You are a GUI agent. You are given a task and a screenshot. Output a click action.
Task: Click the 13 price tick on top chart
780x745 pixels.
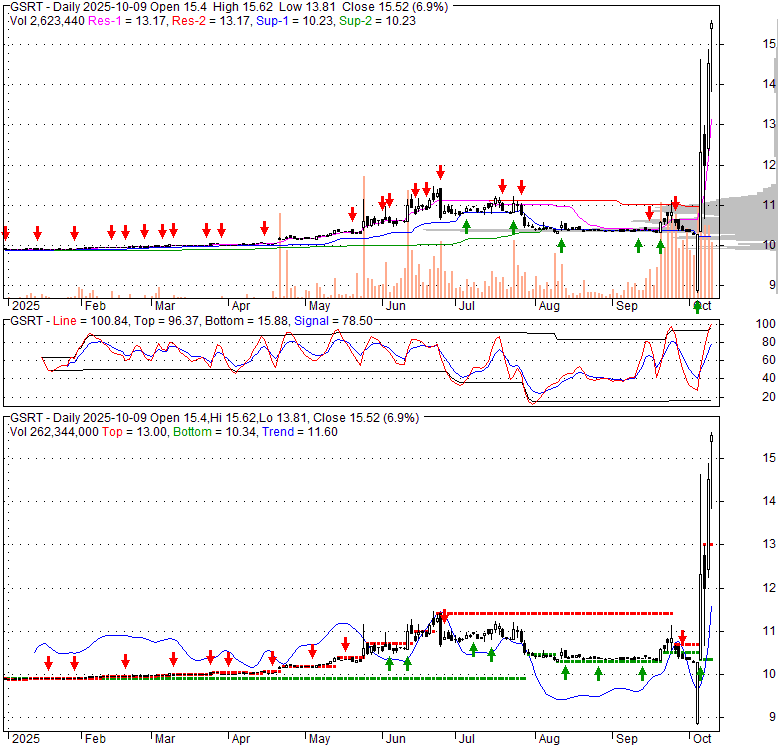pos(769,124)
